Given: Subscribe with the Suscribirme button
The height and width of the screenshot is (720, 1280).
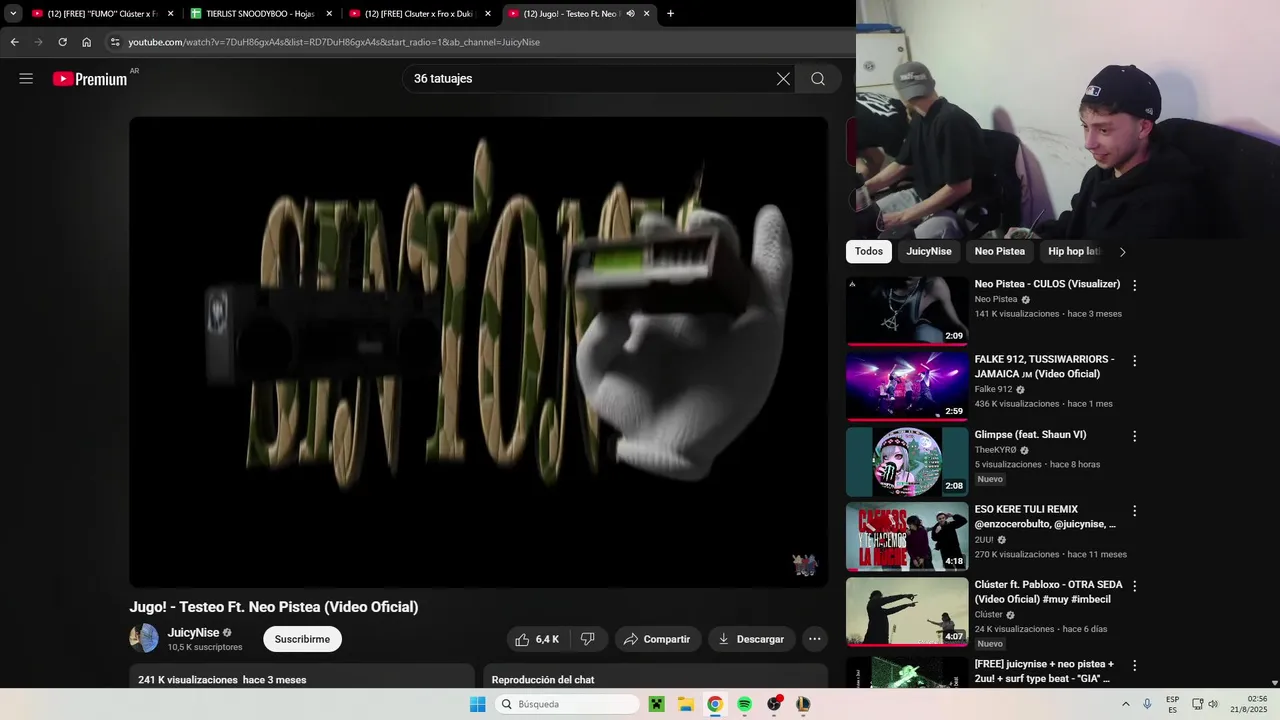Looking at the screenshot, I should point(302,639).
